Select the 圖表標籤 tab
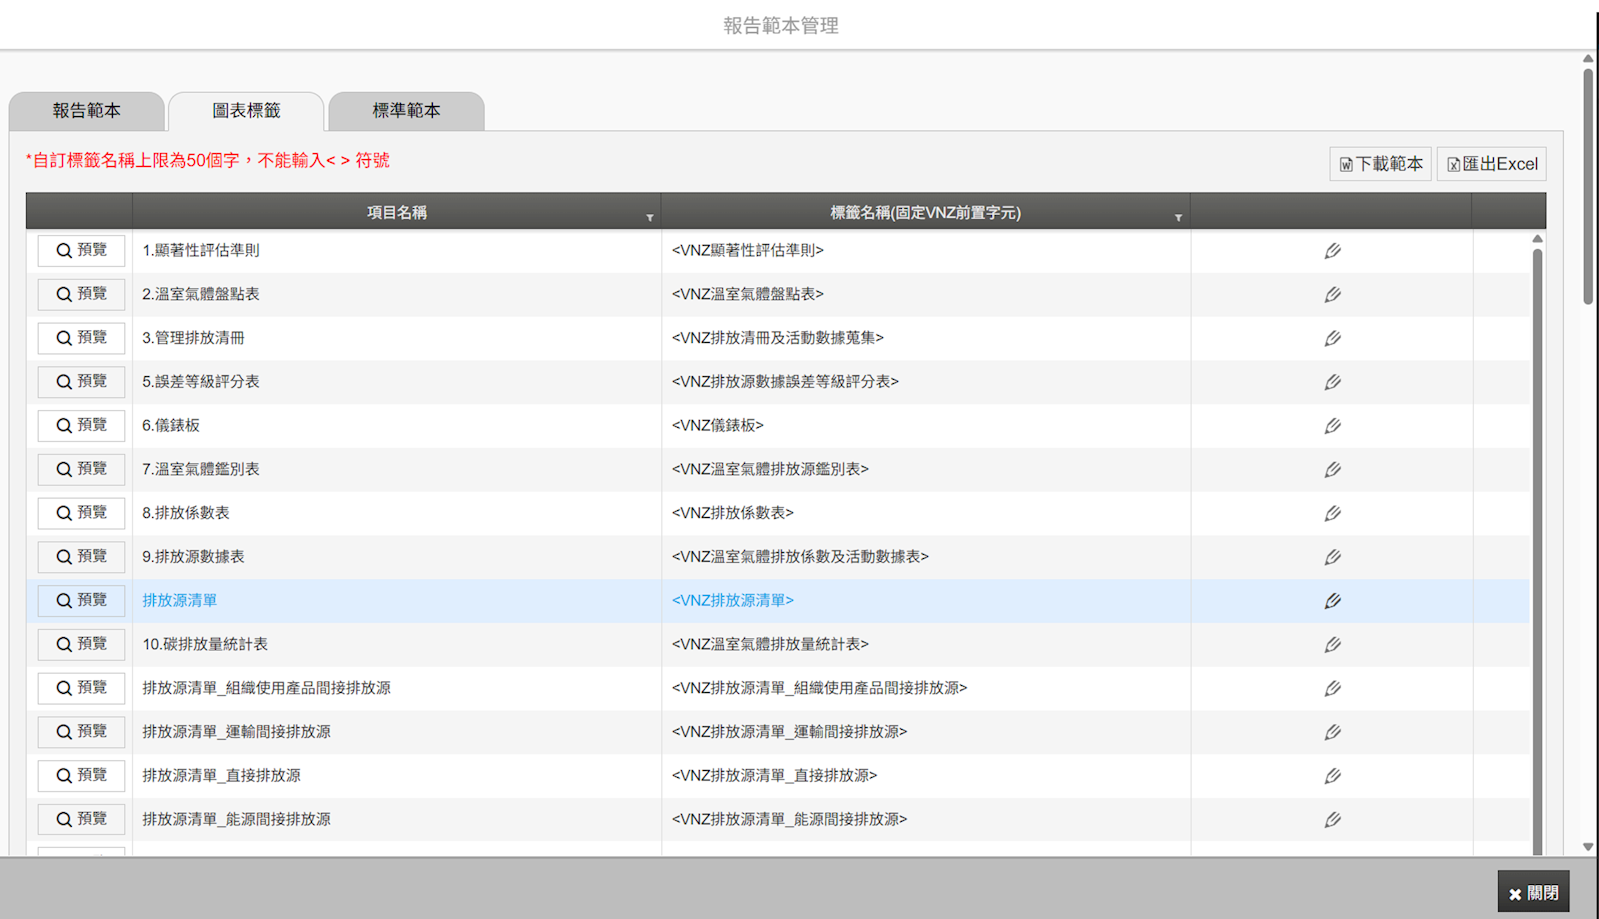 [246, 111]
